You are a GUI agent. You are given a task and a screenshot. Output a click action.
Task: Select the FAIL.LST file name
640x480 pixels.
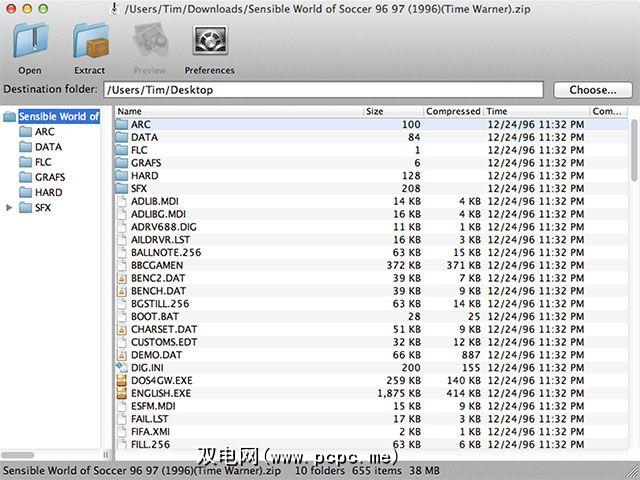pyautogui.click(x=149, y=419)
